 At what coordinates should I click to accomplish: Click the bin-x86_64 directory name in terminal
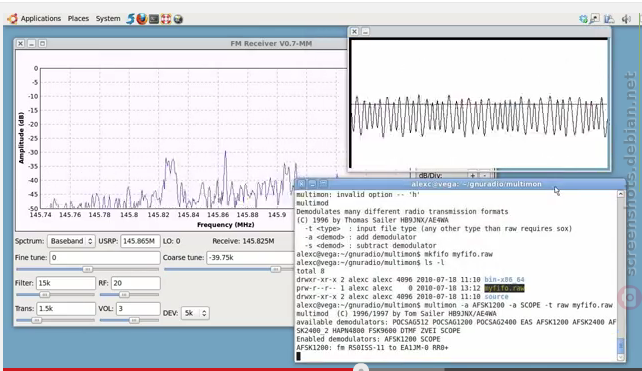tap(504, 280)
